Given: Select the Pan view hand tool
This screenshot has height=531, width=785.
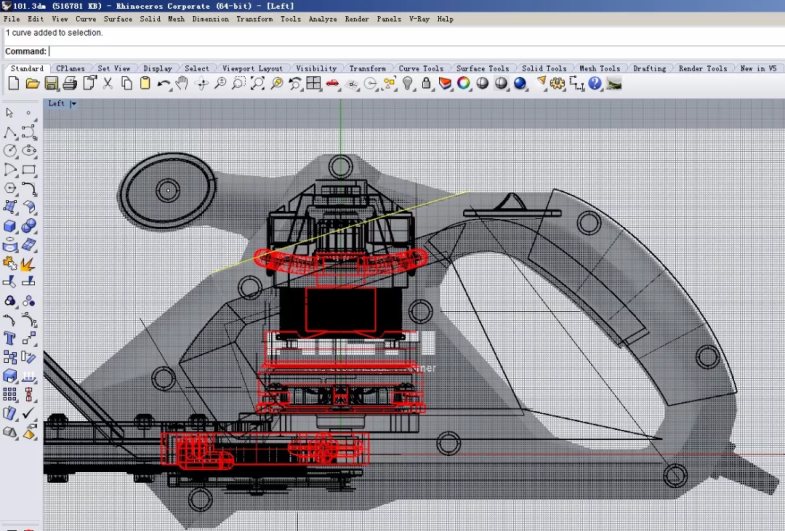Looking at the screenshot, I should point(183,84).
